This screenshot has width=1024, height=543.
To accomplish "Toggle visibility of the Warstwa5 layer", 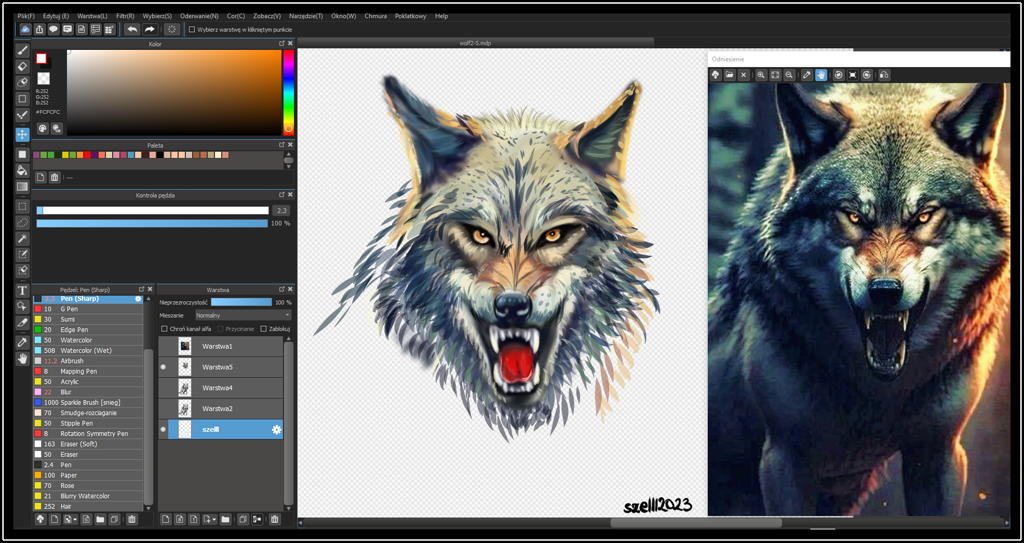I will click(163, 367).
